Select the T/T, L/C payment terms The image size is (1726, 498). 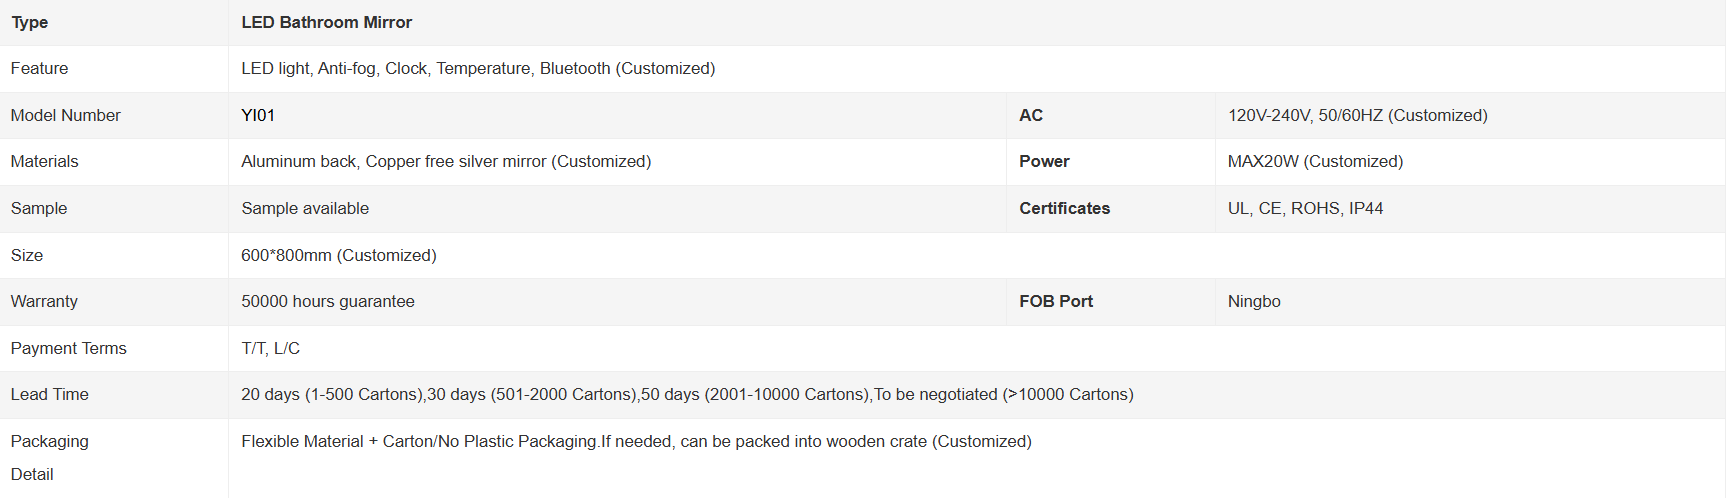(270, 348)
